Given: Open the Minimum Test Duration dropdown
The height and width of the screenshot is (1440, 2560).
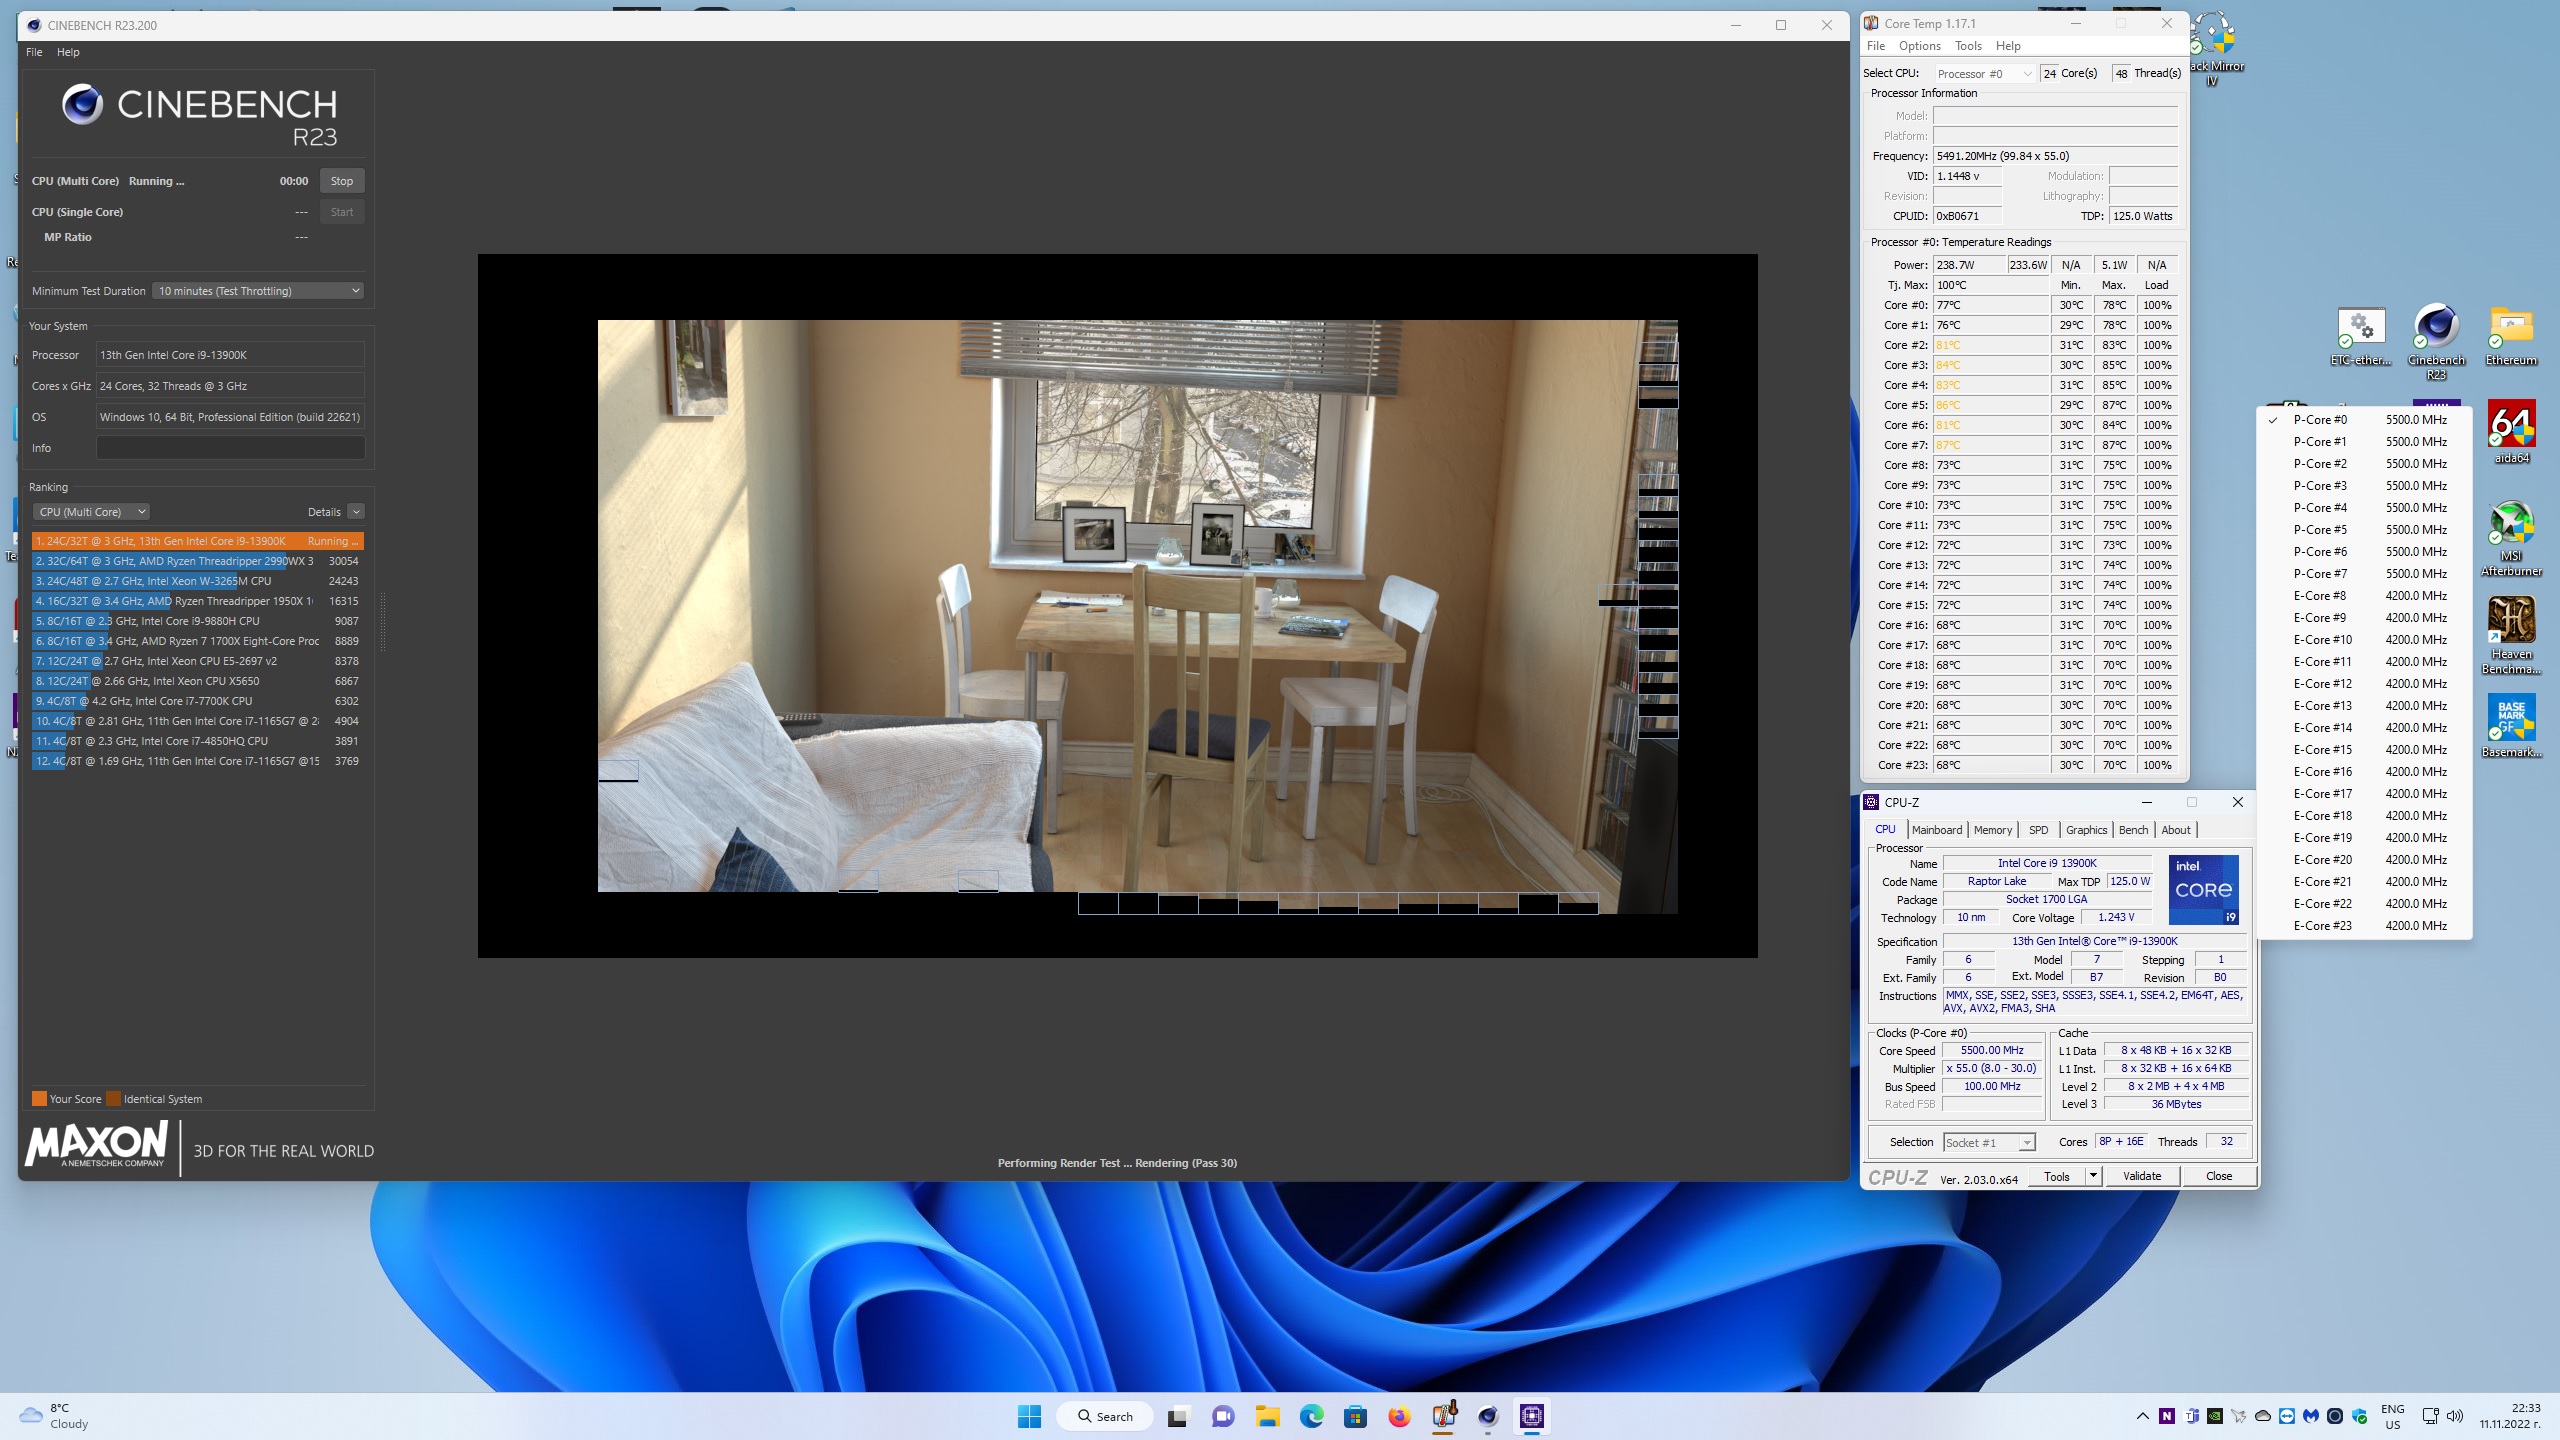Looking at the screenshot, I should point(258,291).
